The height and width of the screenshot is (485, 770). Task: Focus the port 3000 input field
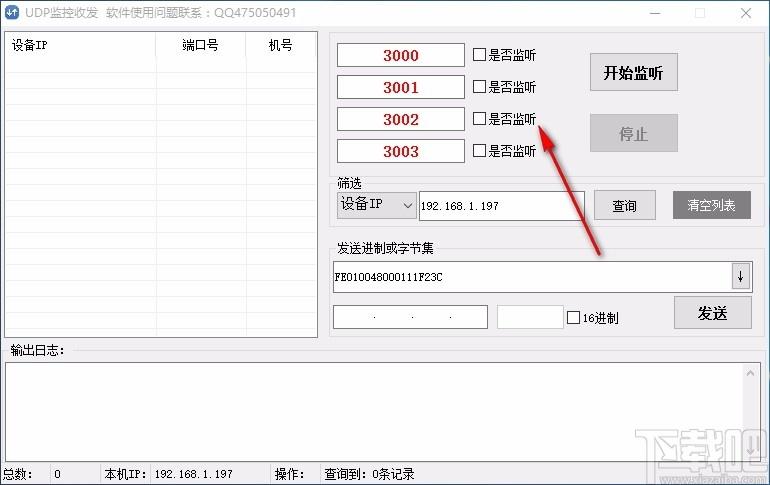(401, 55)
